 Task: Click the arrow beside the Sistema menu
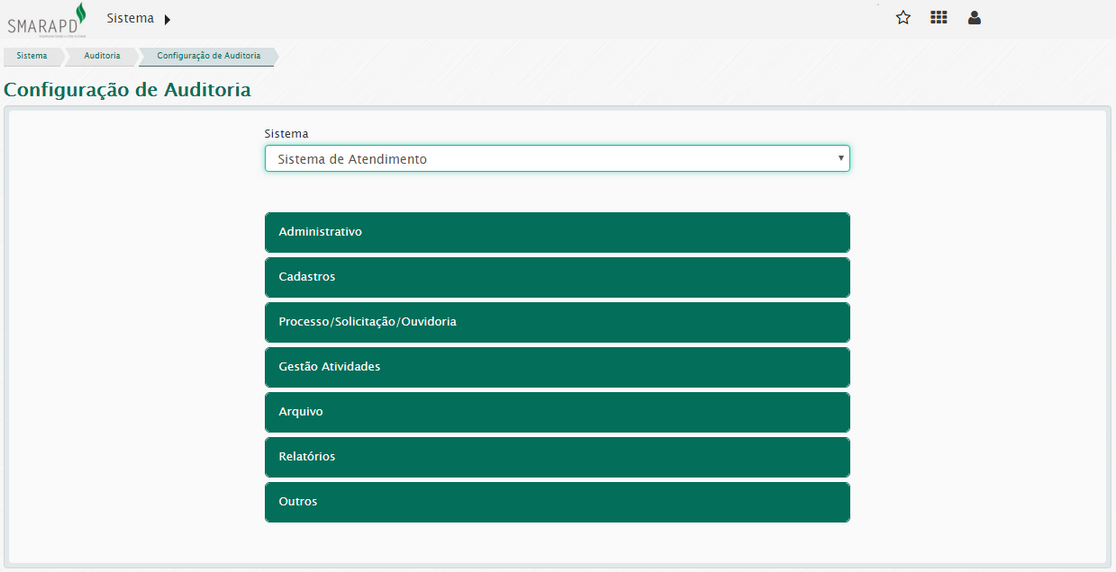(167, 19)
